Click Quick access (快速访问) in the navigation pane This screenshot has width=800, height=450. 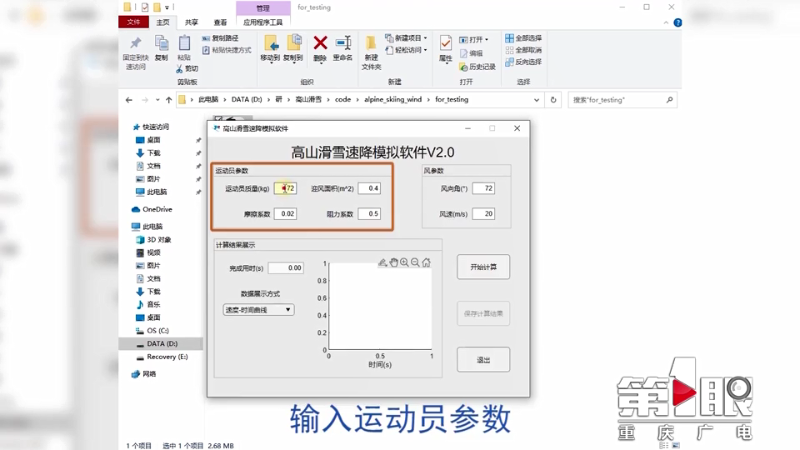151,127
